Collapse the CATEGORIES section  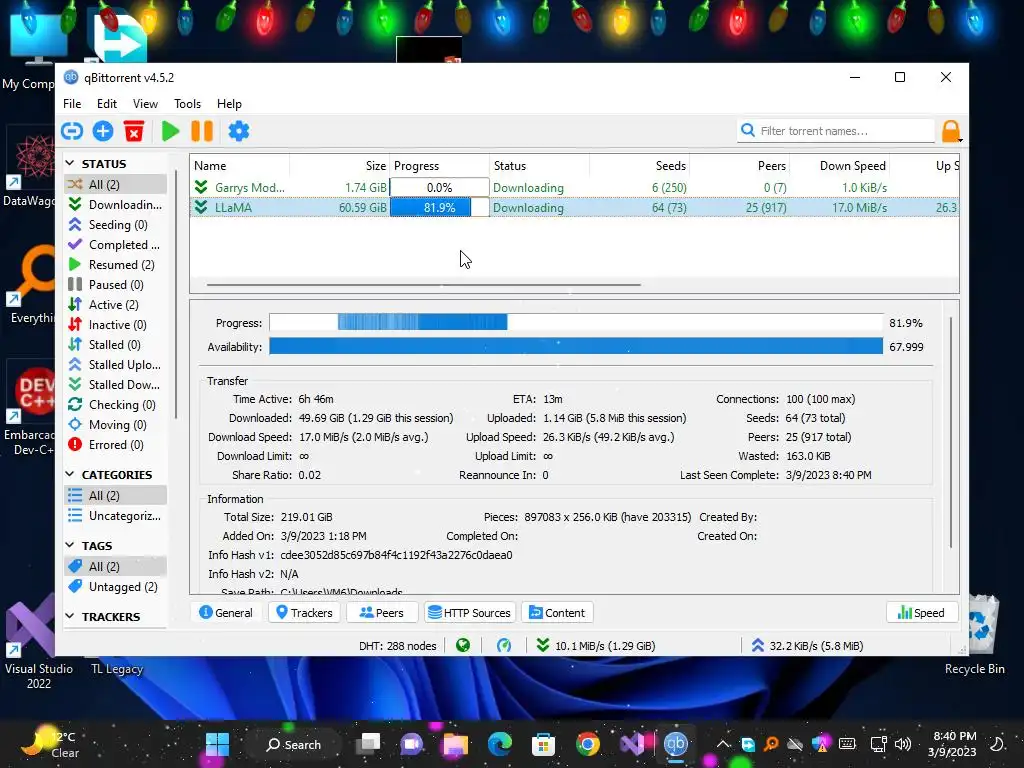click(x=70, y=474)
